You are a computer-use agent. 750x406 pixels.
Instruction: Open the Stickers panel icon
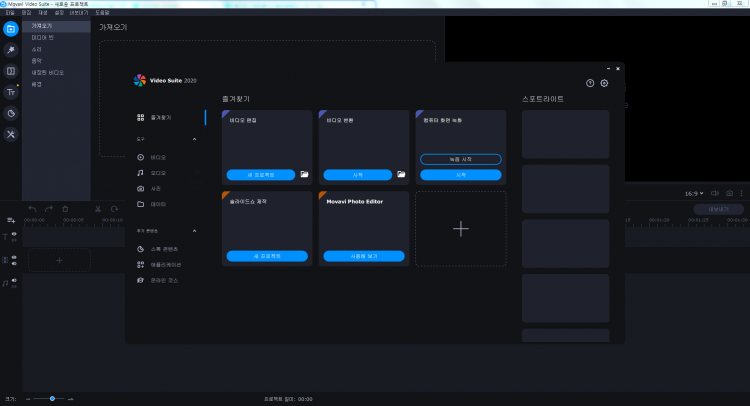point(11,113)
